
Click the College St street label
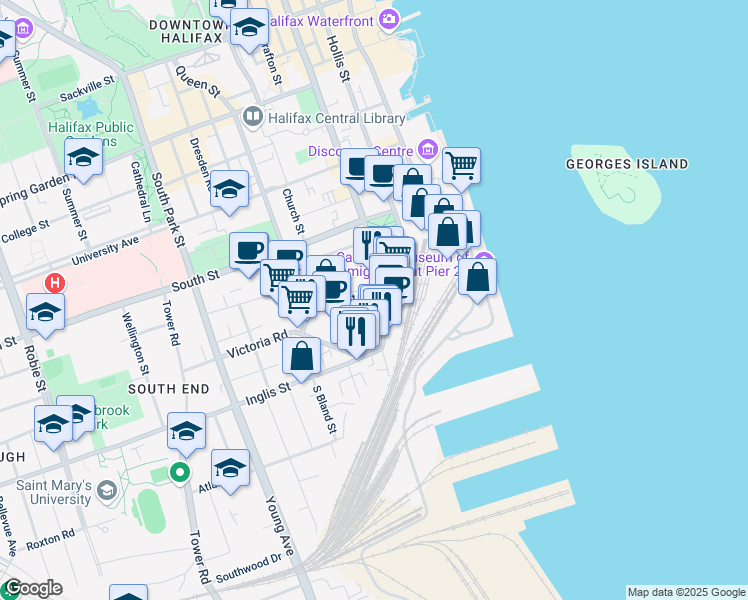[25, 231]
